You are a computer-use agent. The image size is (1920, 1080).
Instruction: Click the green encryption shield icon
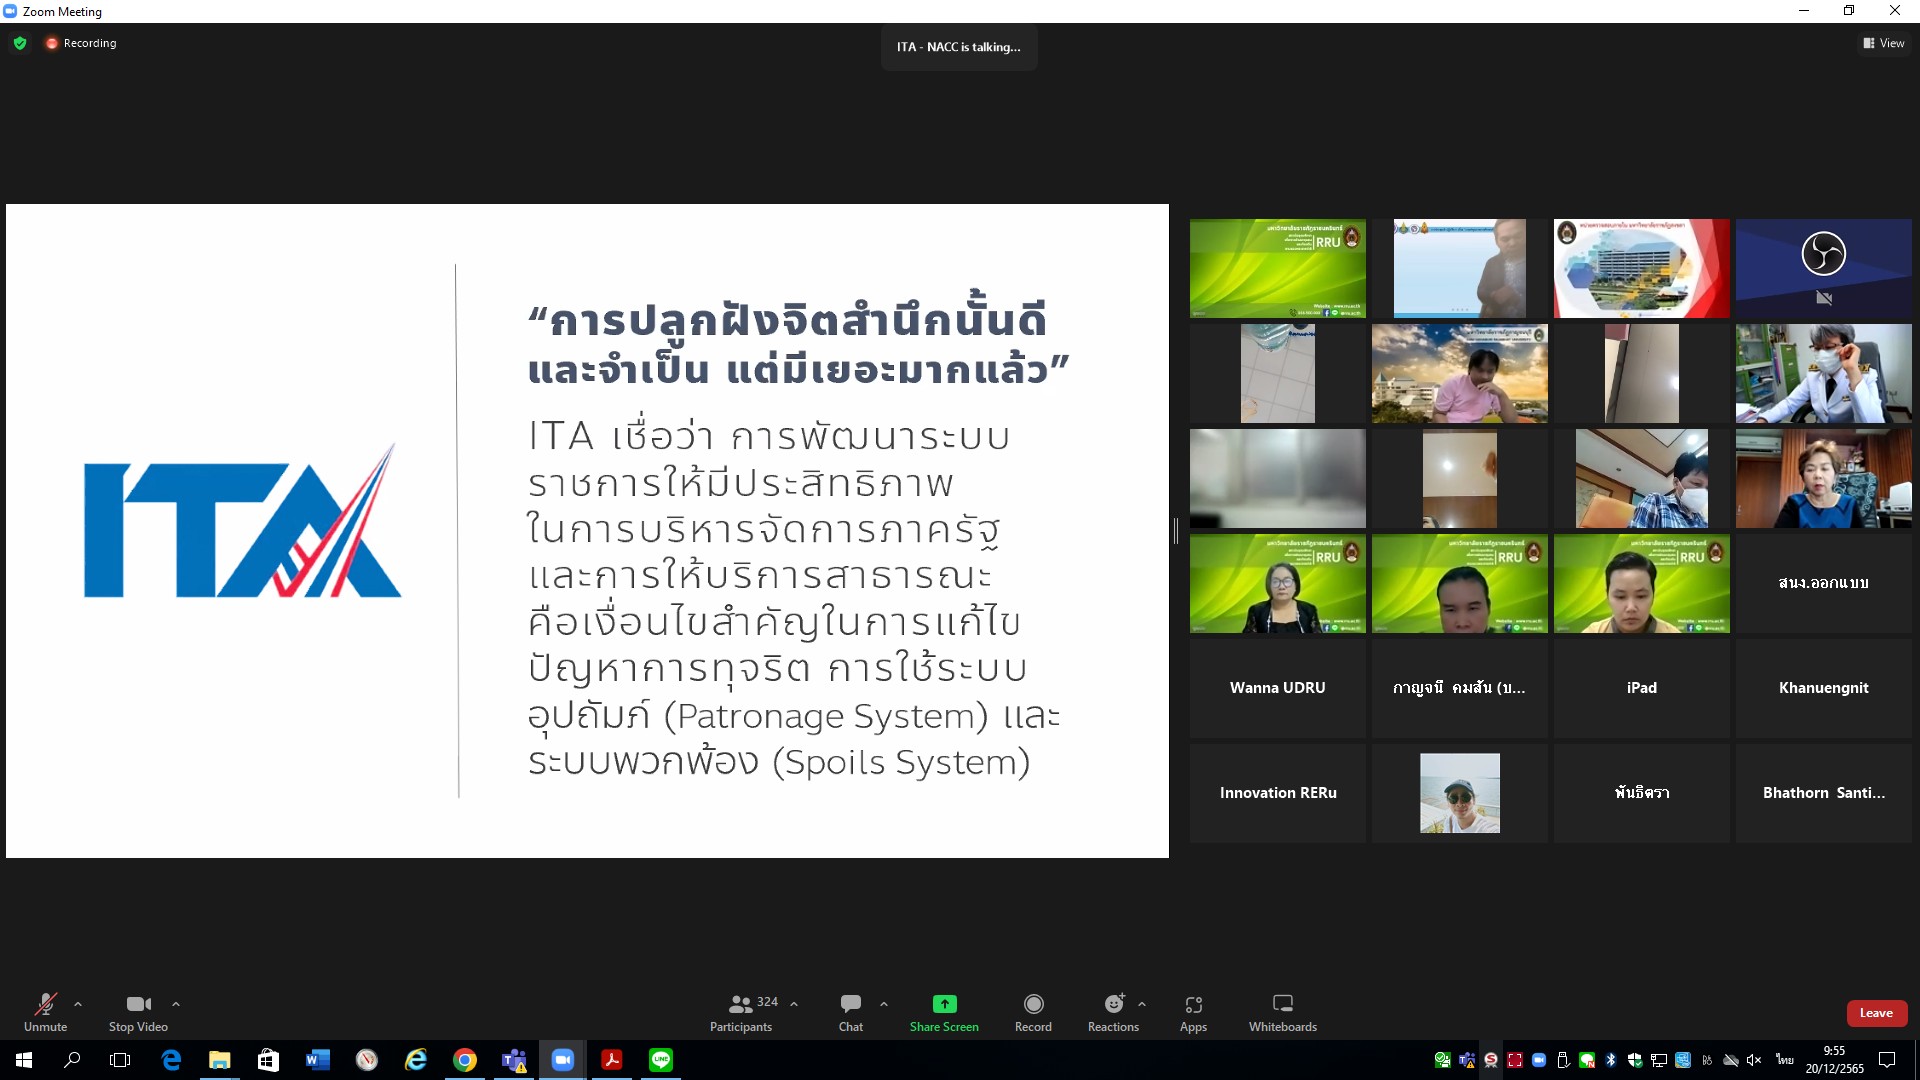tap(20, 43)
